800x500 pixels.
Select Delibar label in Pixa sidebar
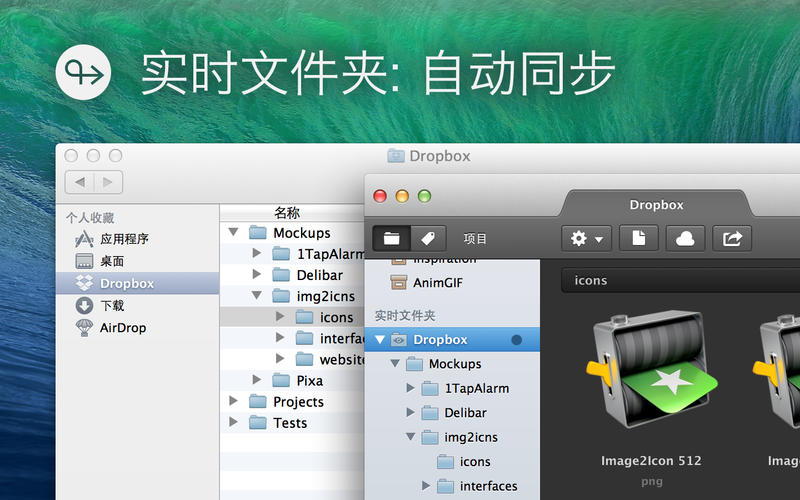click(x=465, y=412)
